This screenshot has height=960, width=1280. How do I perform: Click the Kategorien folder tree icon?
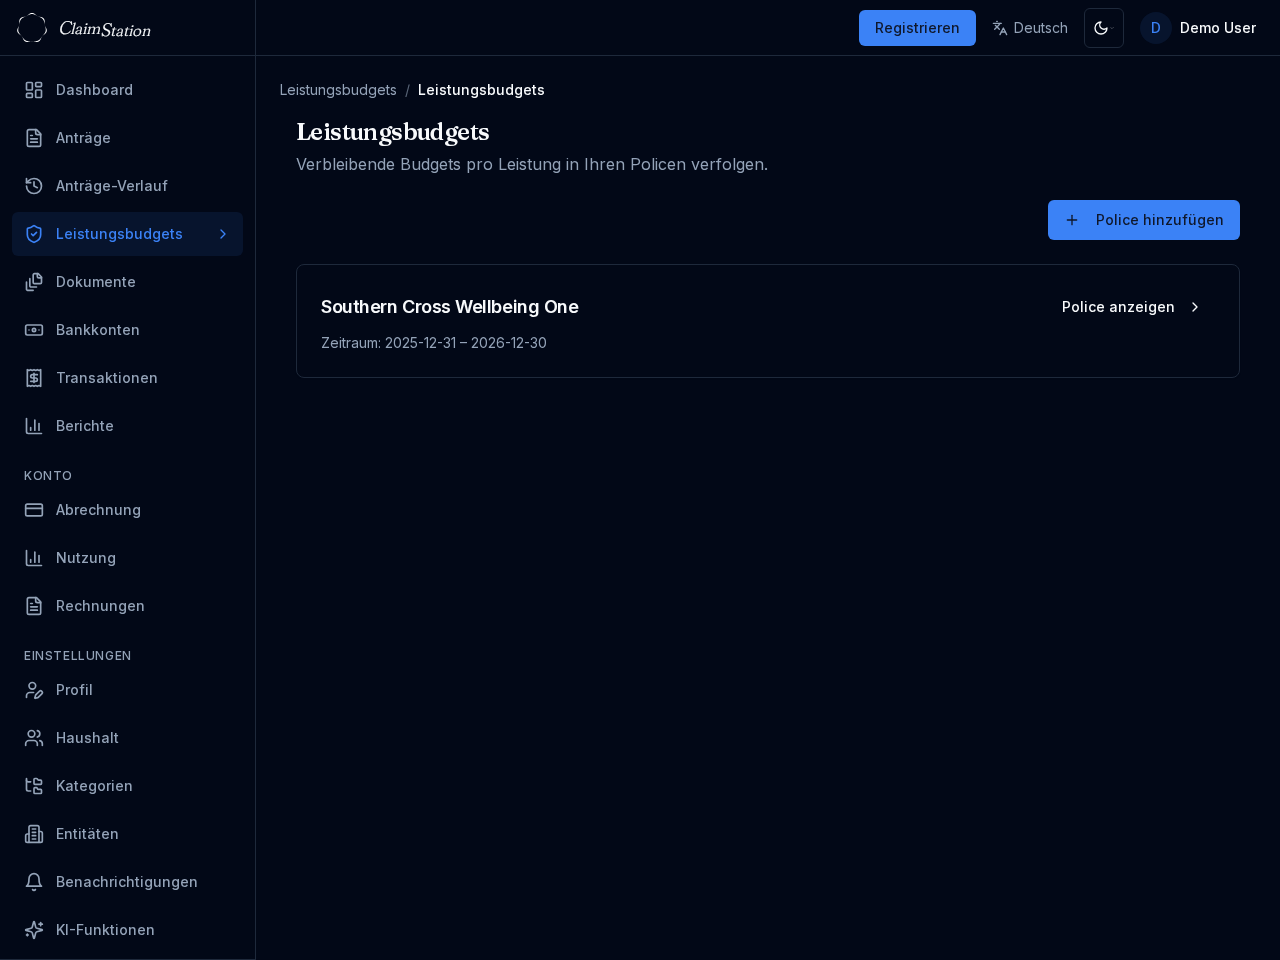(34, 786)
